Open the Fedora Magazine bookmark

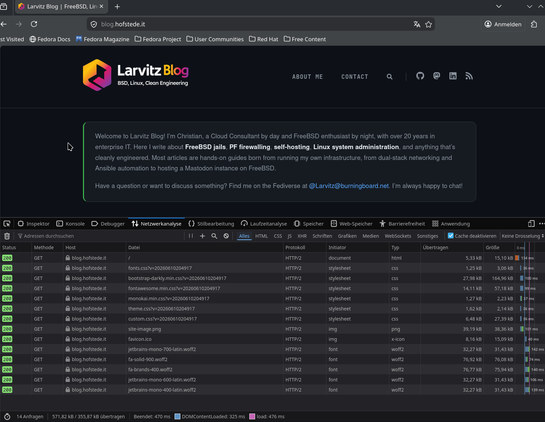click(103, 39)
